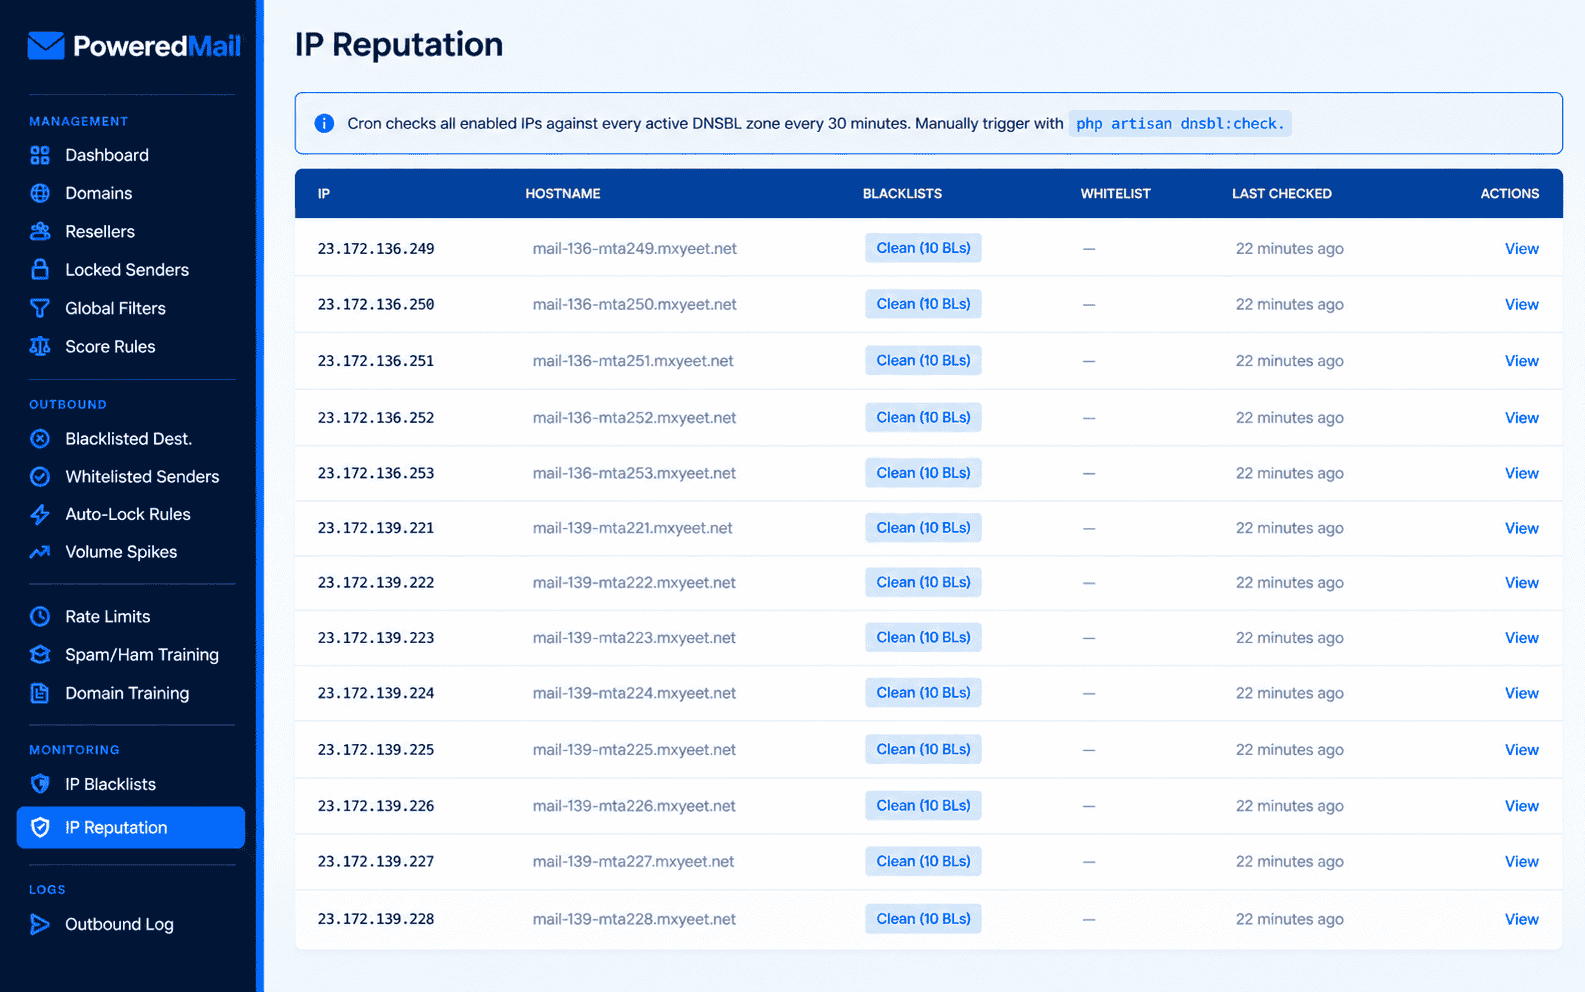The width and height of the screenshot is (1585, 992).
Task: Click hostname mail-139-mta222.mxyeet.net
Action: tap(634, 583)
